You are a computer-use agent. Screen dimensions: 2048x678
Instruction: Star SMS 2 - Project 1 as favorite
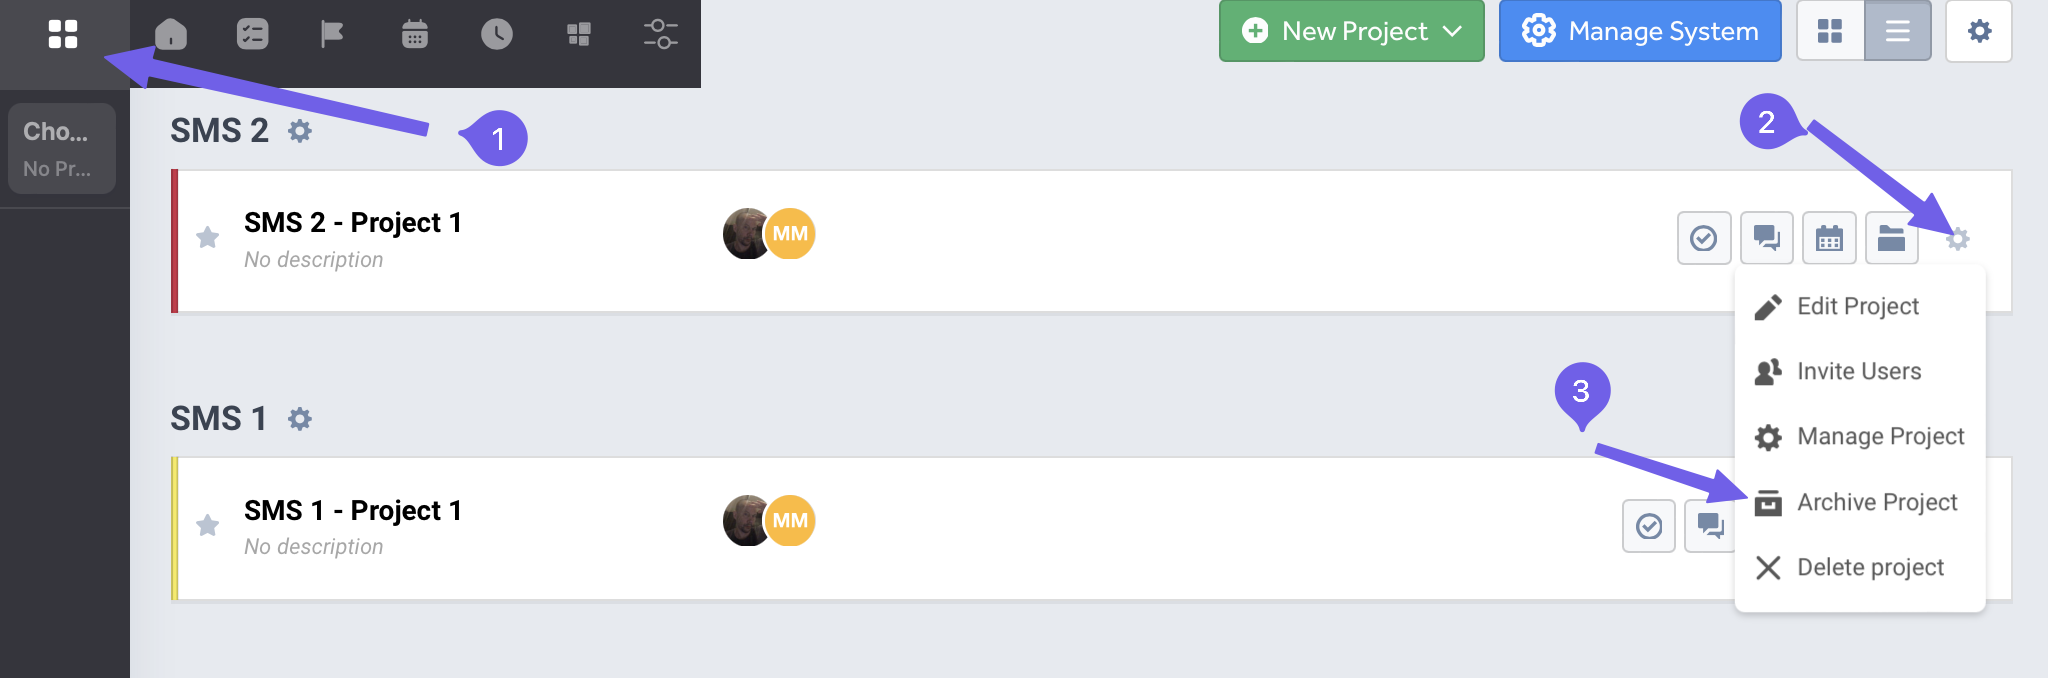208,238
